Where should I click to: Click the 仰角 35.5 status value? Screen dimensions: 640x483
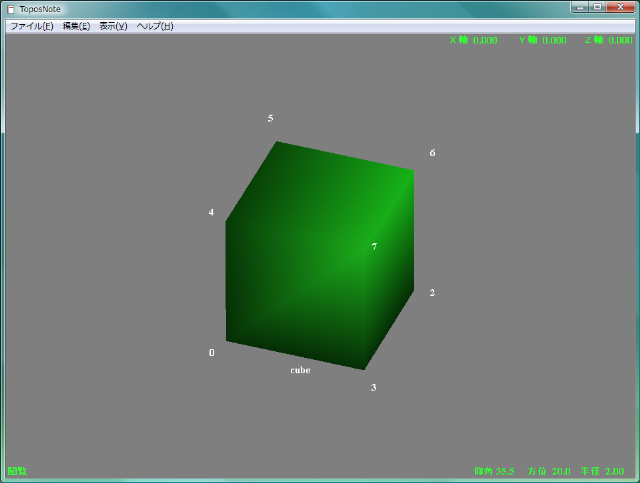tap(494, 471)
